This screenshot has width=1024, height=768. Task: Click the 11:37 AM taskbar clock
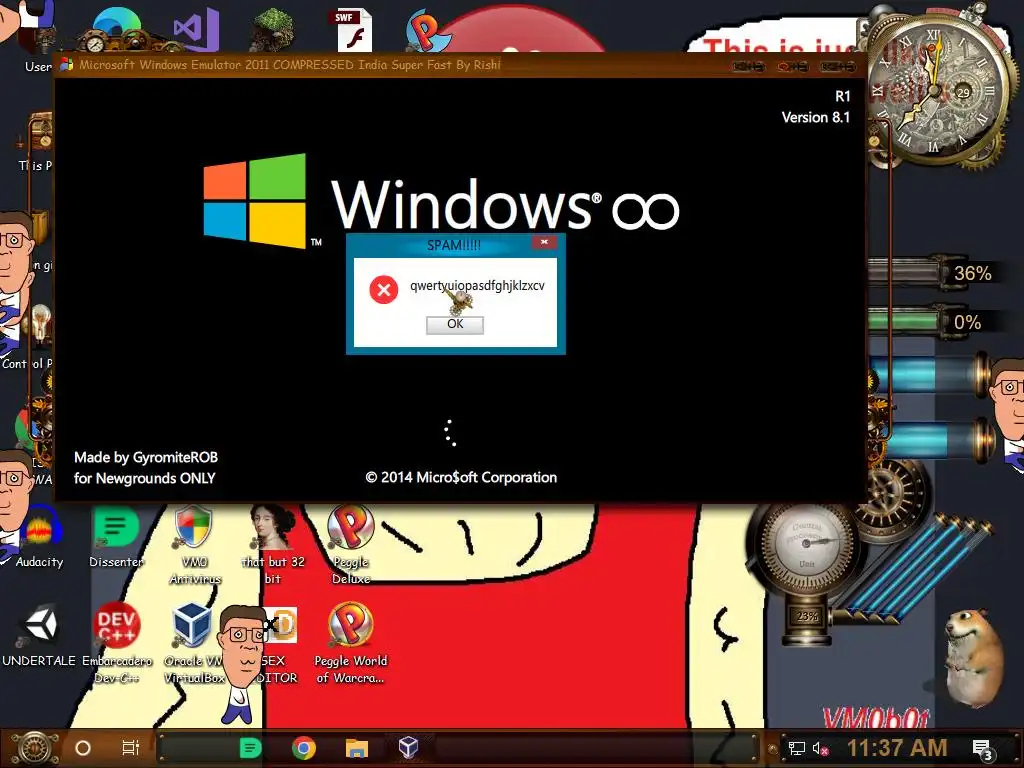pos(897,748)
